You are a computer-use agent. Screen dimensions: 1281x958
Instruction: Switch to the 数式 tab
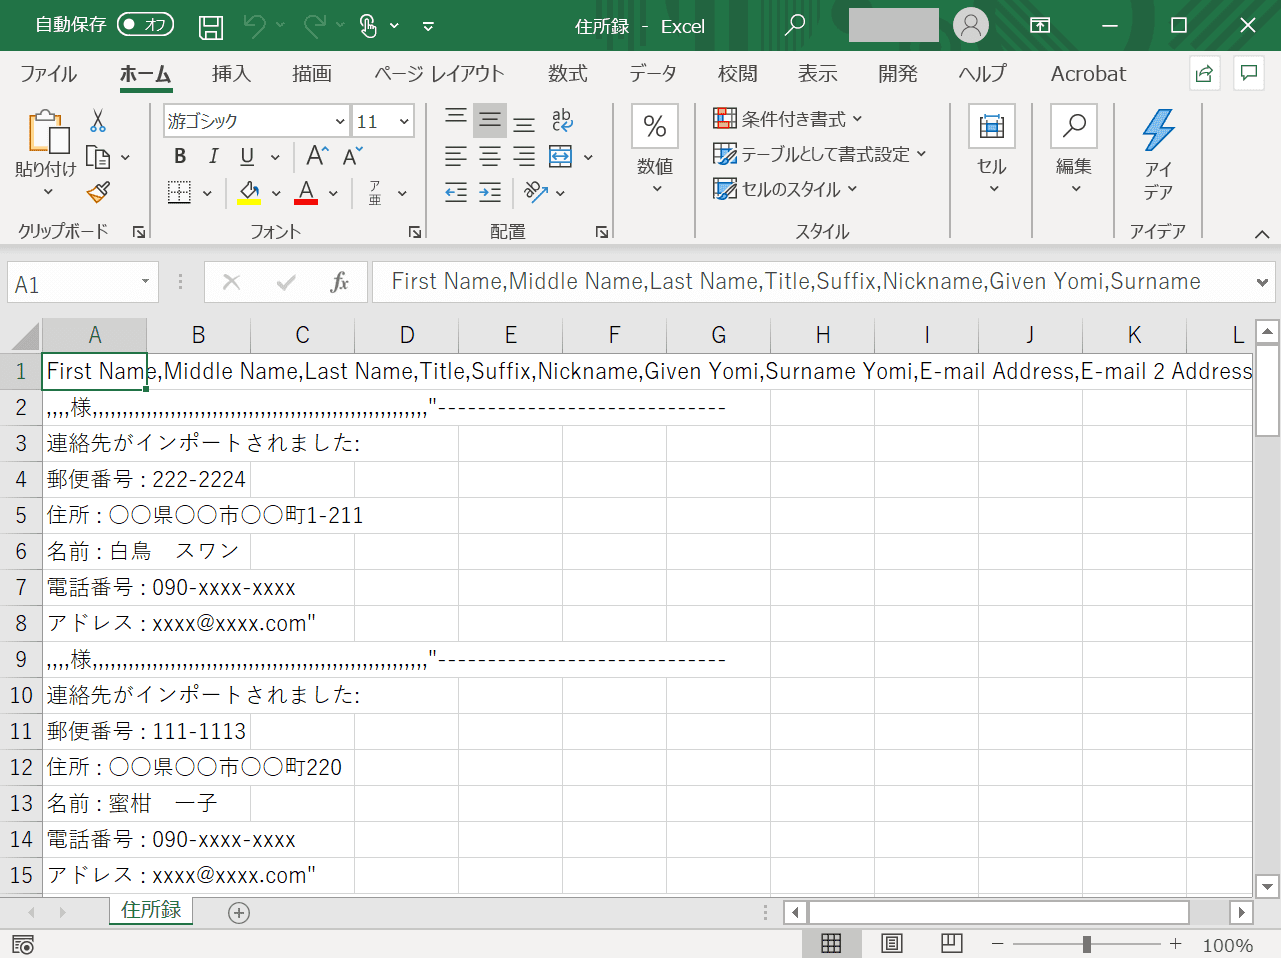(568, 74)
